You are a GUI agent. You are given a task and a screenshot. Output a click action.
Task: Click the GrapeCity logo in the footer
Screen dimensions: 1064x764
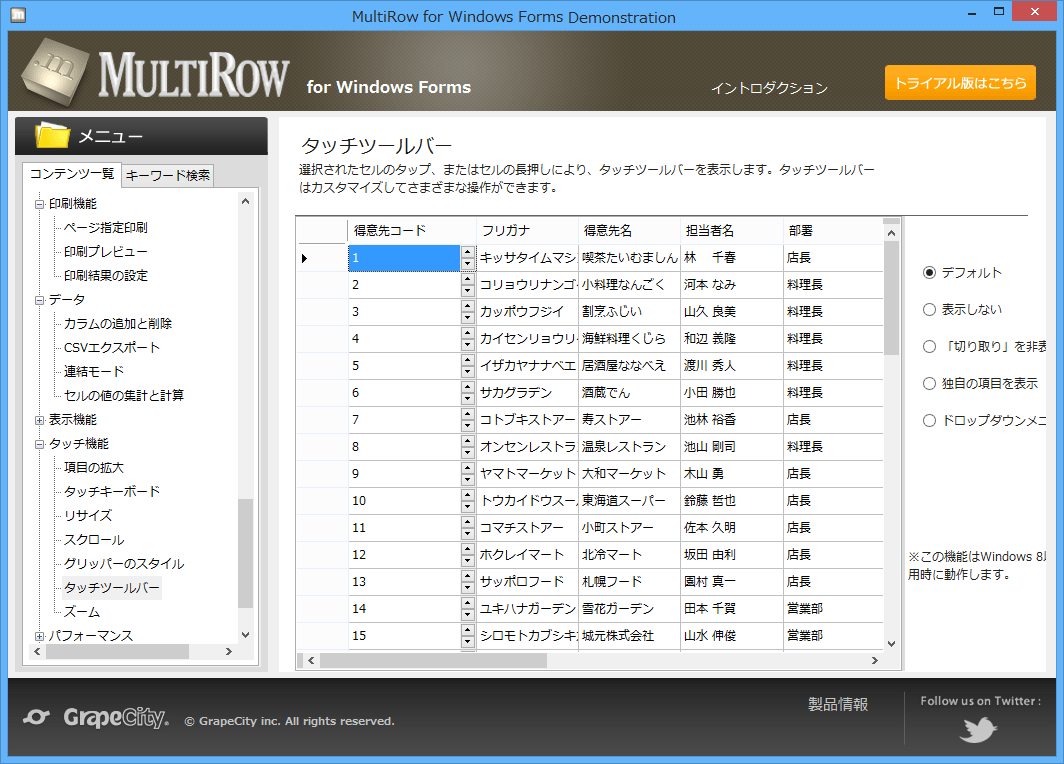(x=95, y=718)
